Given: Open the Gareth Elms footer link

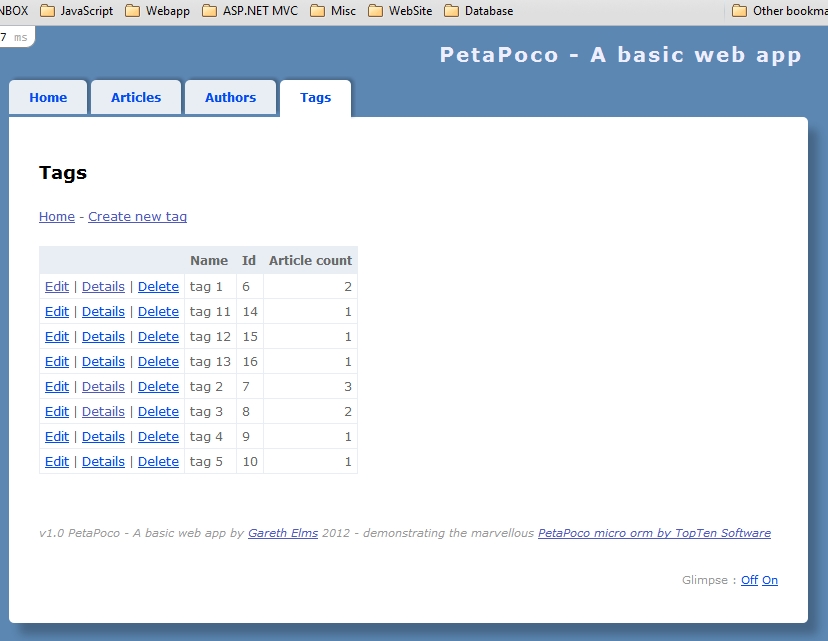Looking at the screenshot, I should (x=283, y=533).
